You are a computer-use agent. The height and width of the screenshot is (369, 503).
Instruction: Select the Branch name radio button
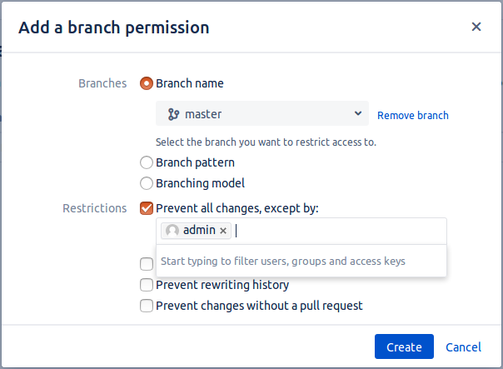(x=146, y=83)
